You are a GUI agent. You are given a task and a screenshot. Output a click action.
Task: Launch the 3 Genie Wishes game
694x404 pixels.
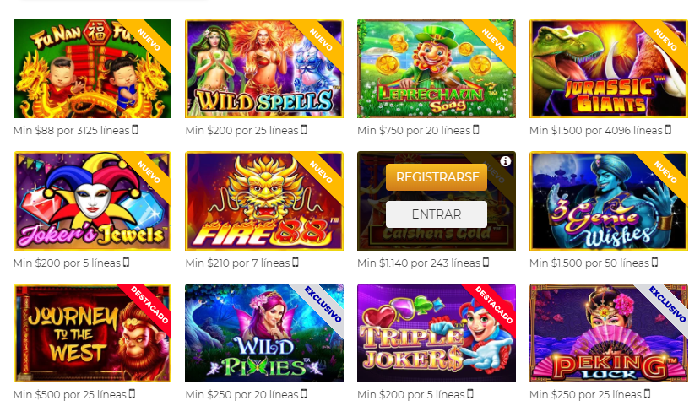(608, 201)
